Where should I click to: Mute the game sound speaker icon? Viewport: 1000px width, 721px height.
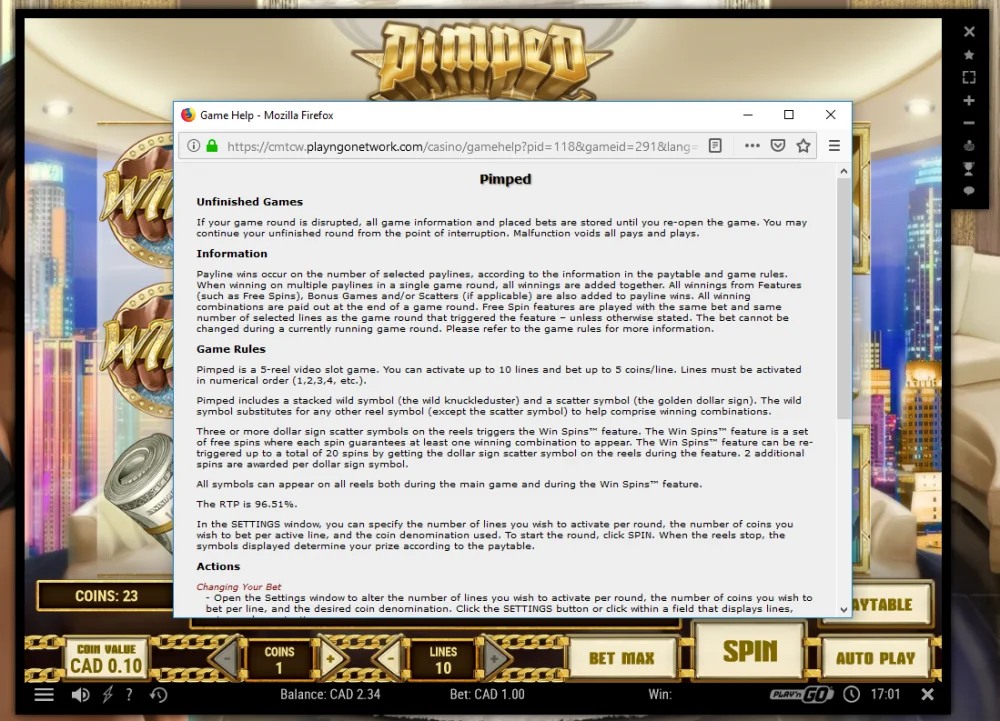[x=80, y=694]
